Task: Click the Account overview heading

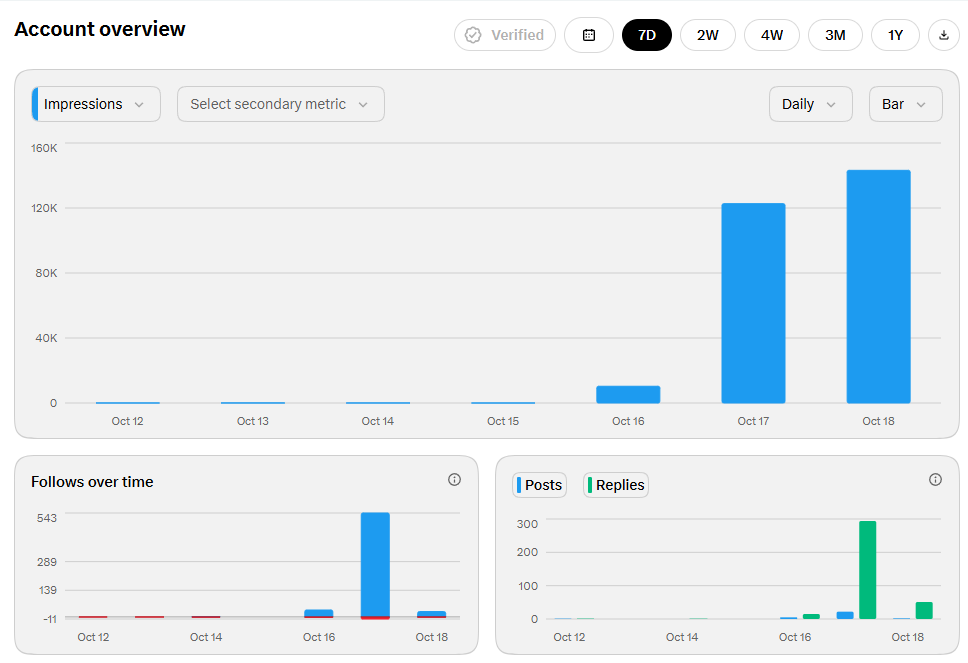Action: click(100, 29)
